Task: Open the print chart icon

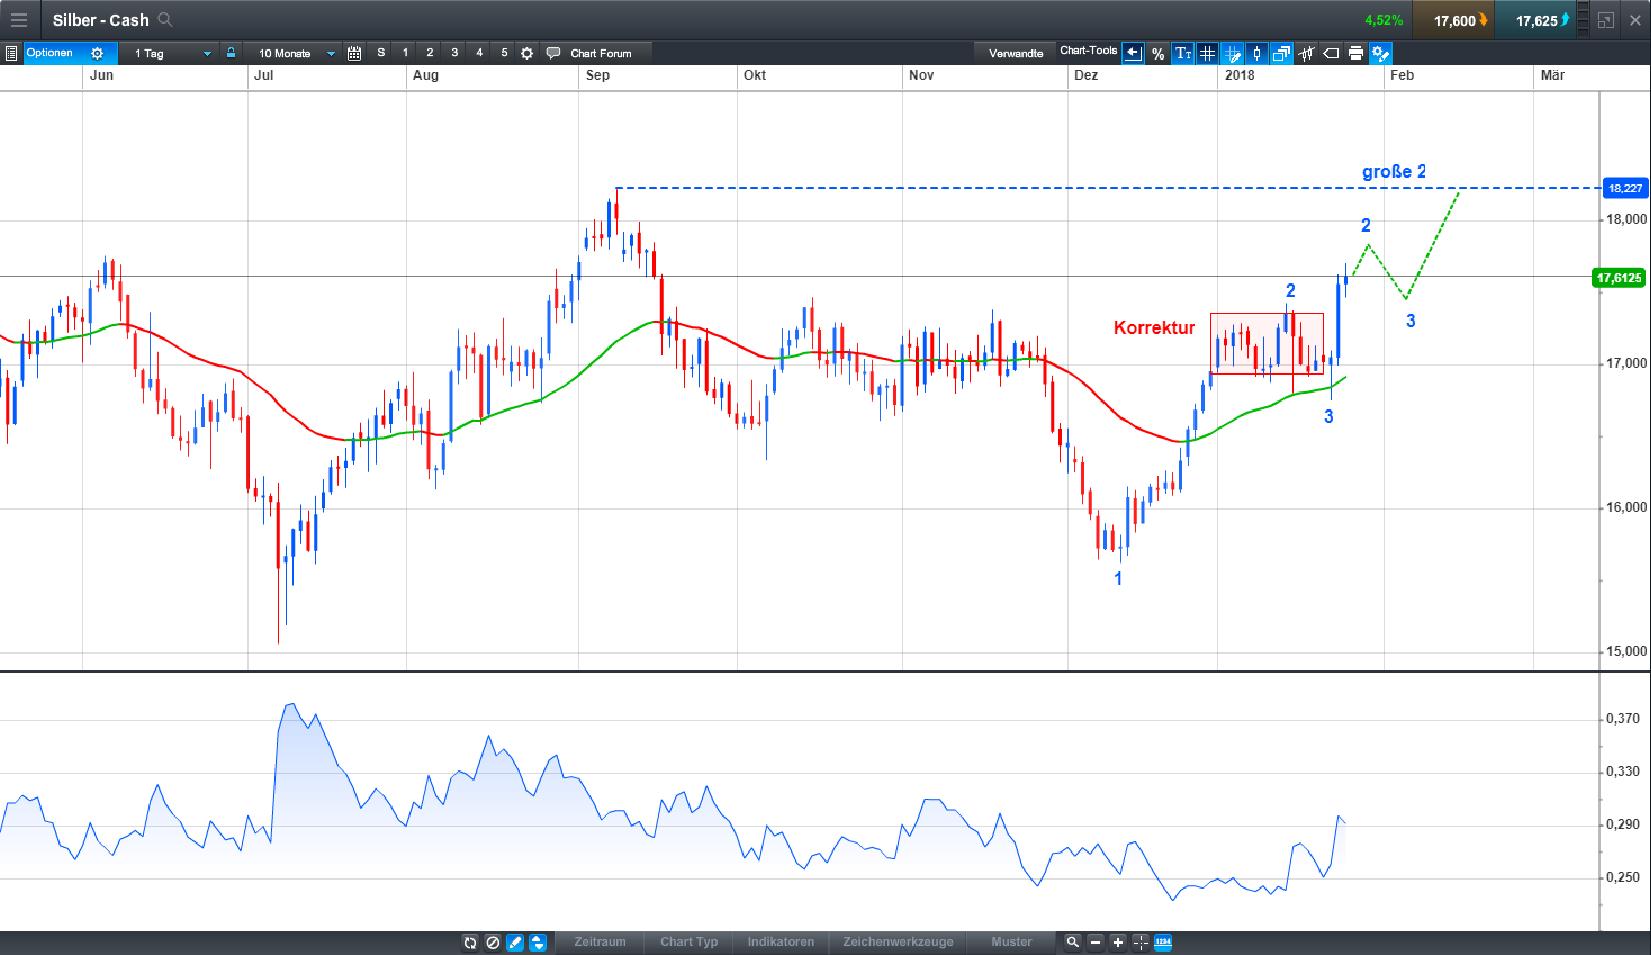Action: [x=1355, y=53]
